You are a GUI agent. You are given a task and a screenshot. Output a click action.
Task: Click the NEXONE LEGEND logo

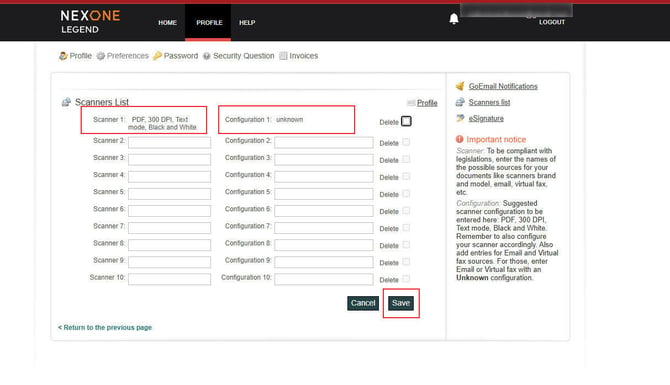[x=90, y=22]
